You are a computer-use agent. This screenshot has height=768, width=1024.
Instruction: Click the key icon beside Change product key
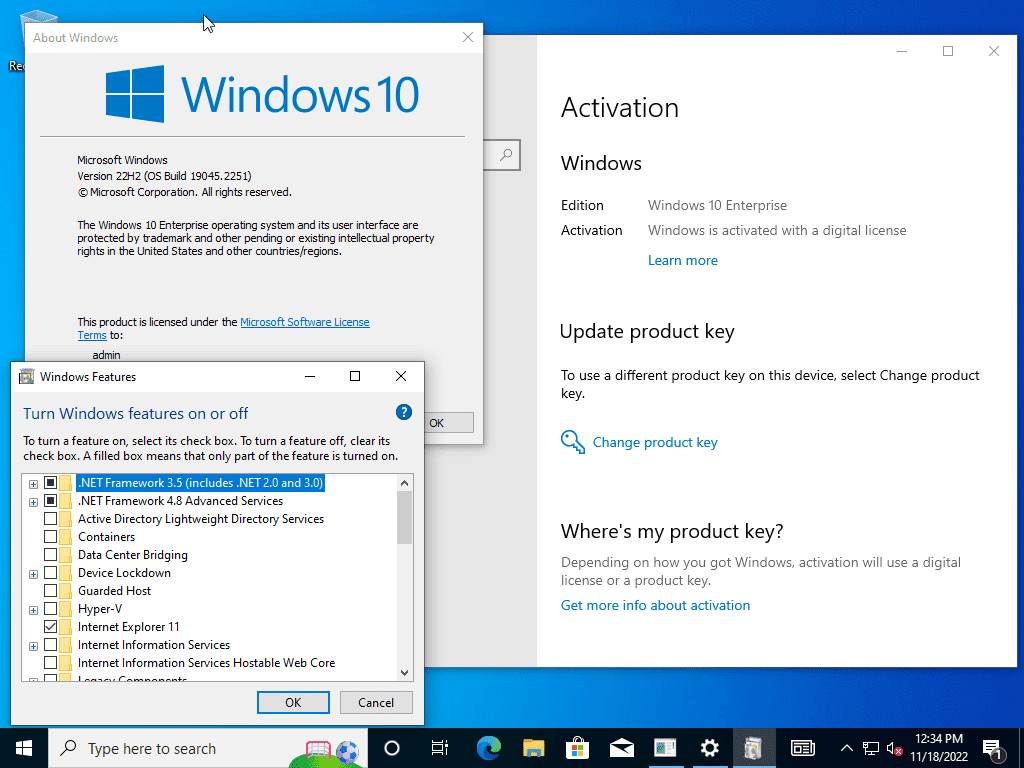(x=573, y=442)
